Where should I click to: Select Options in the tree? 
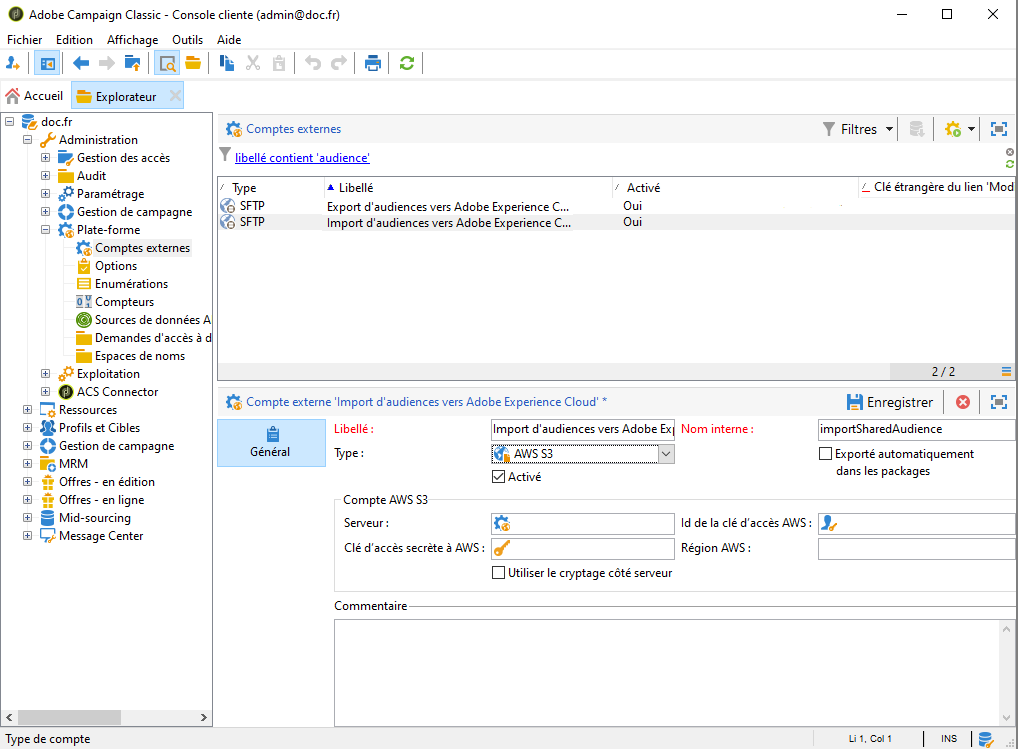116,266
